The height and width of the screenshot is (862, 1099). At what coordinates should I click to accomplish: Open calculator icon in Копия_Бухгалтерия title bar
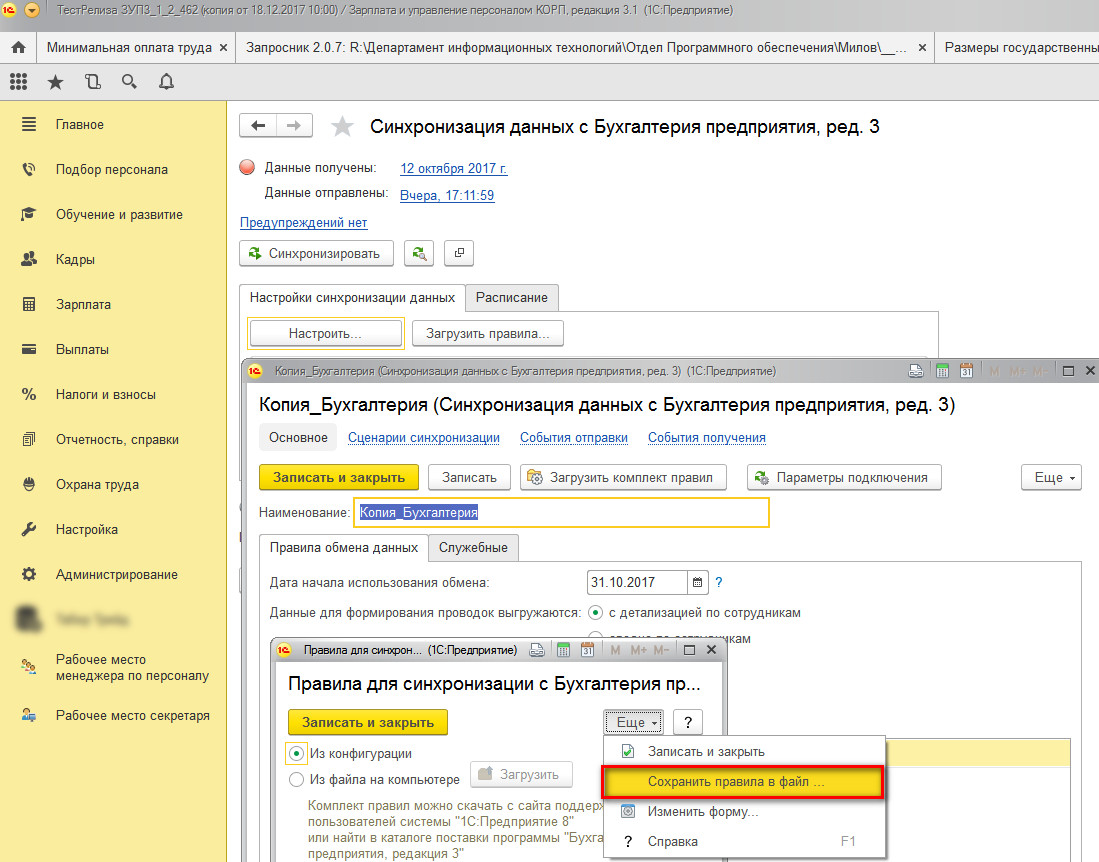(942, 371)
